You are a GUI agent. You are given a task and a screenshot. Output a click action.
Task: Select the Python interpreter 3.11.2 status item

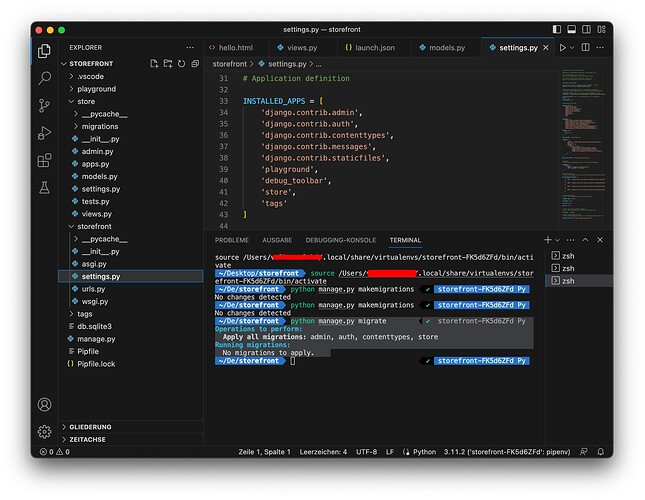click(507, 452)
